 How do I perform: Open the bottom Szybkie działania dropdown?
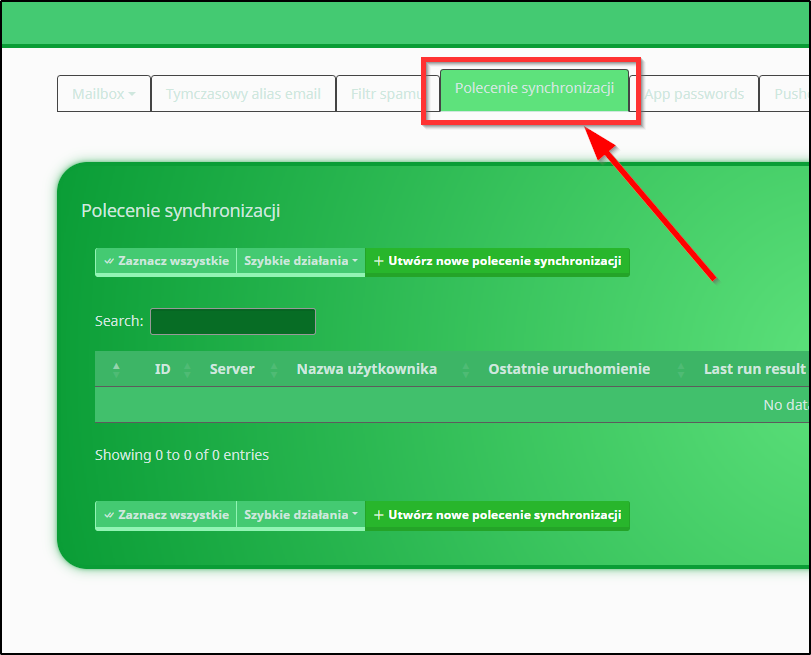(x=300, y=515)
